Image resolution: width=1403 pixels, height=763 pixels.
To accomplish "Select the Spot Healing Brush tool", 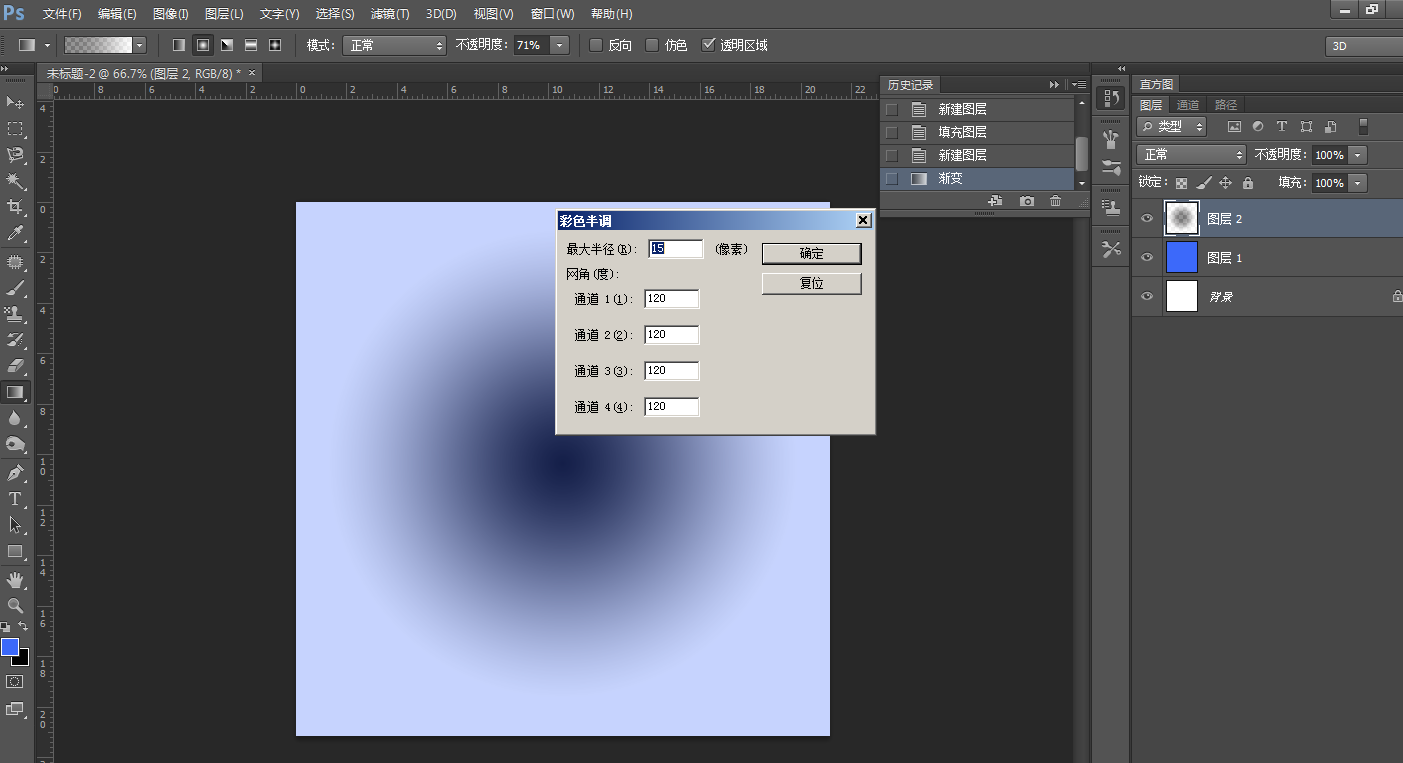I will point(15,262).
